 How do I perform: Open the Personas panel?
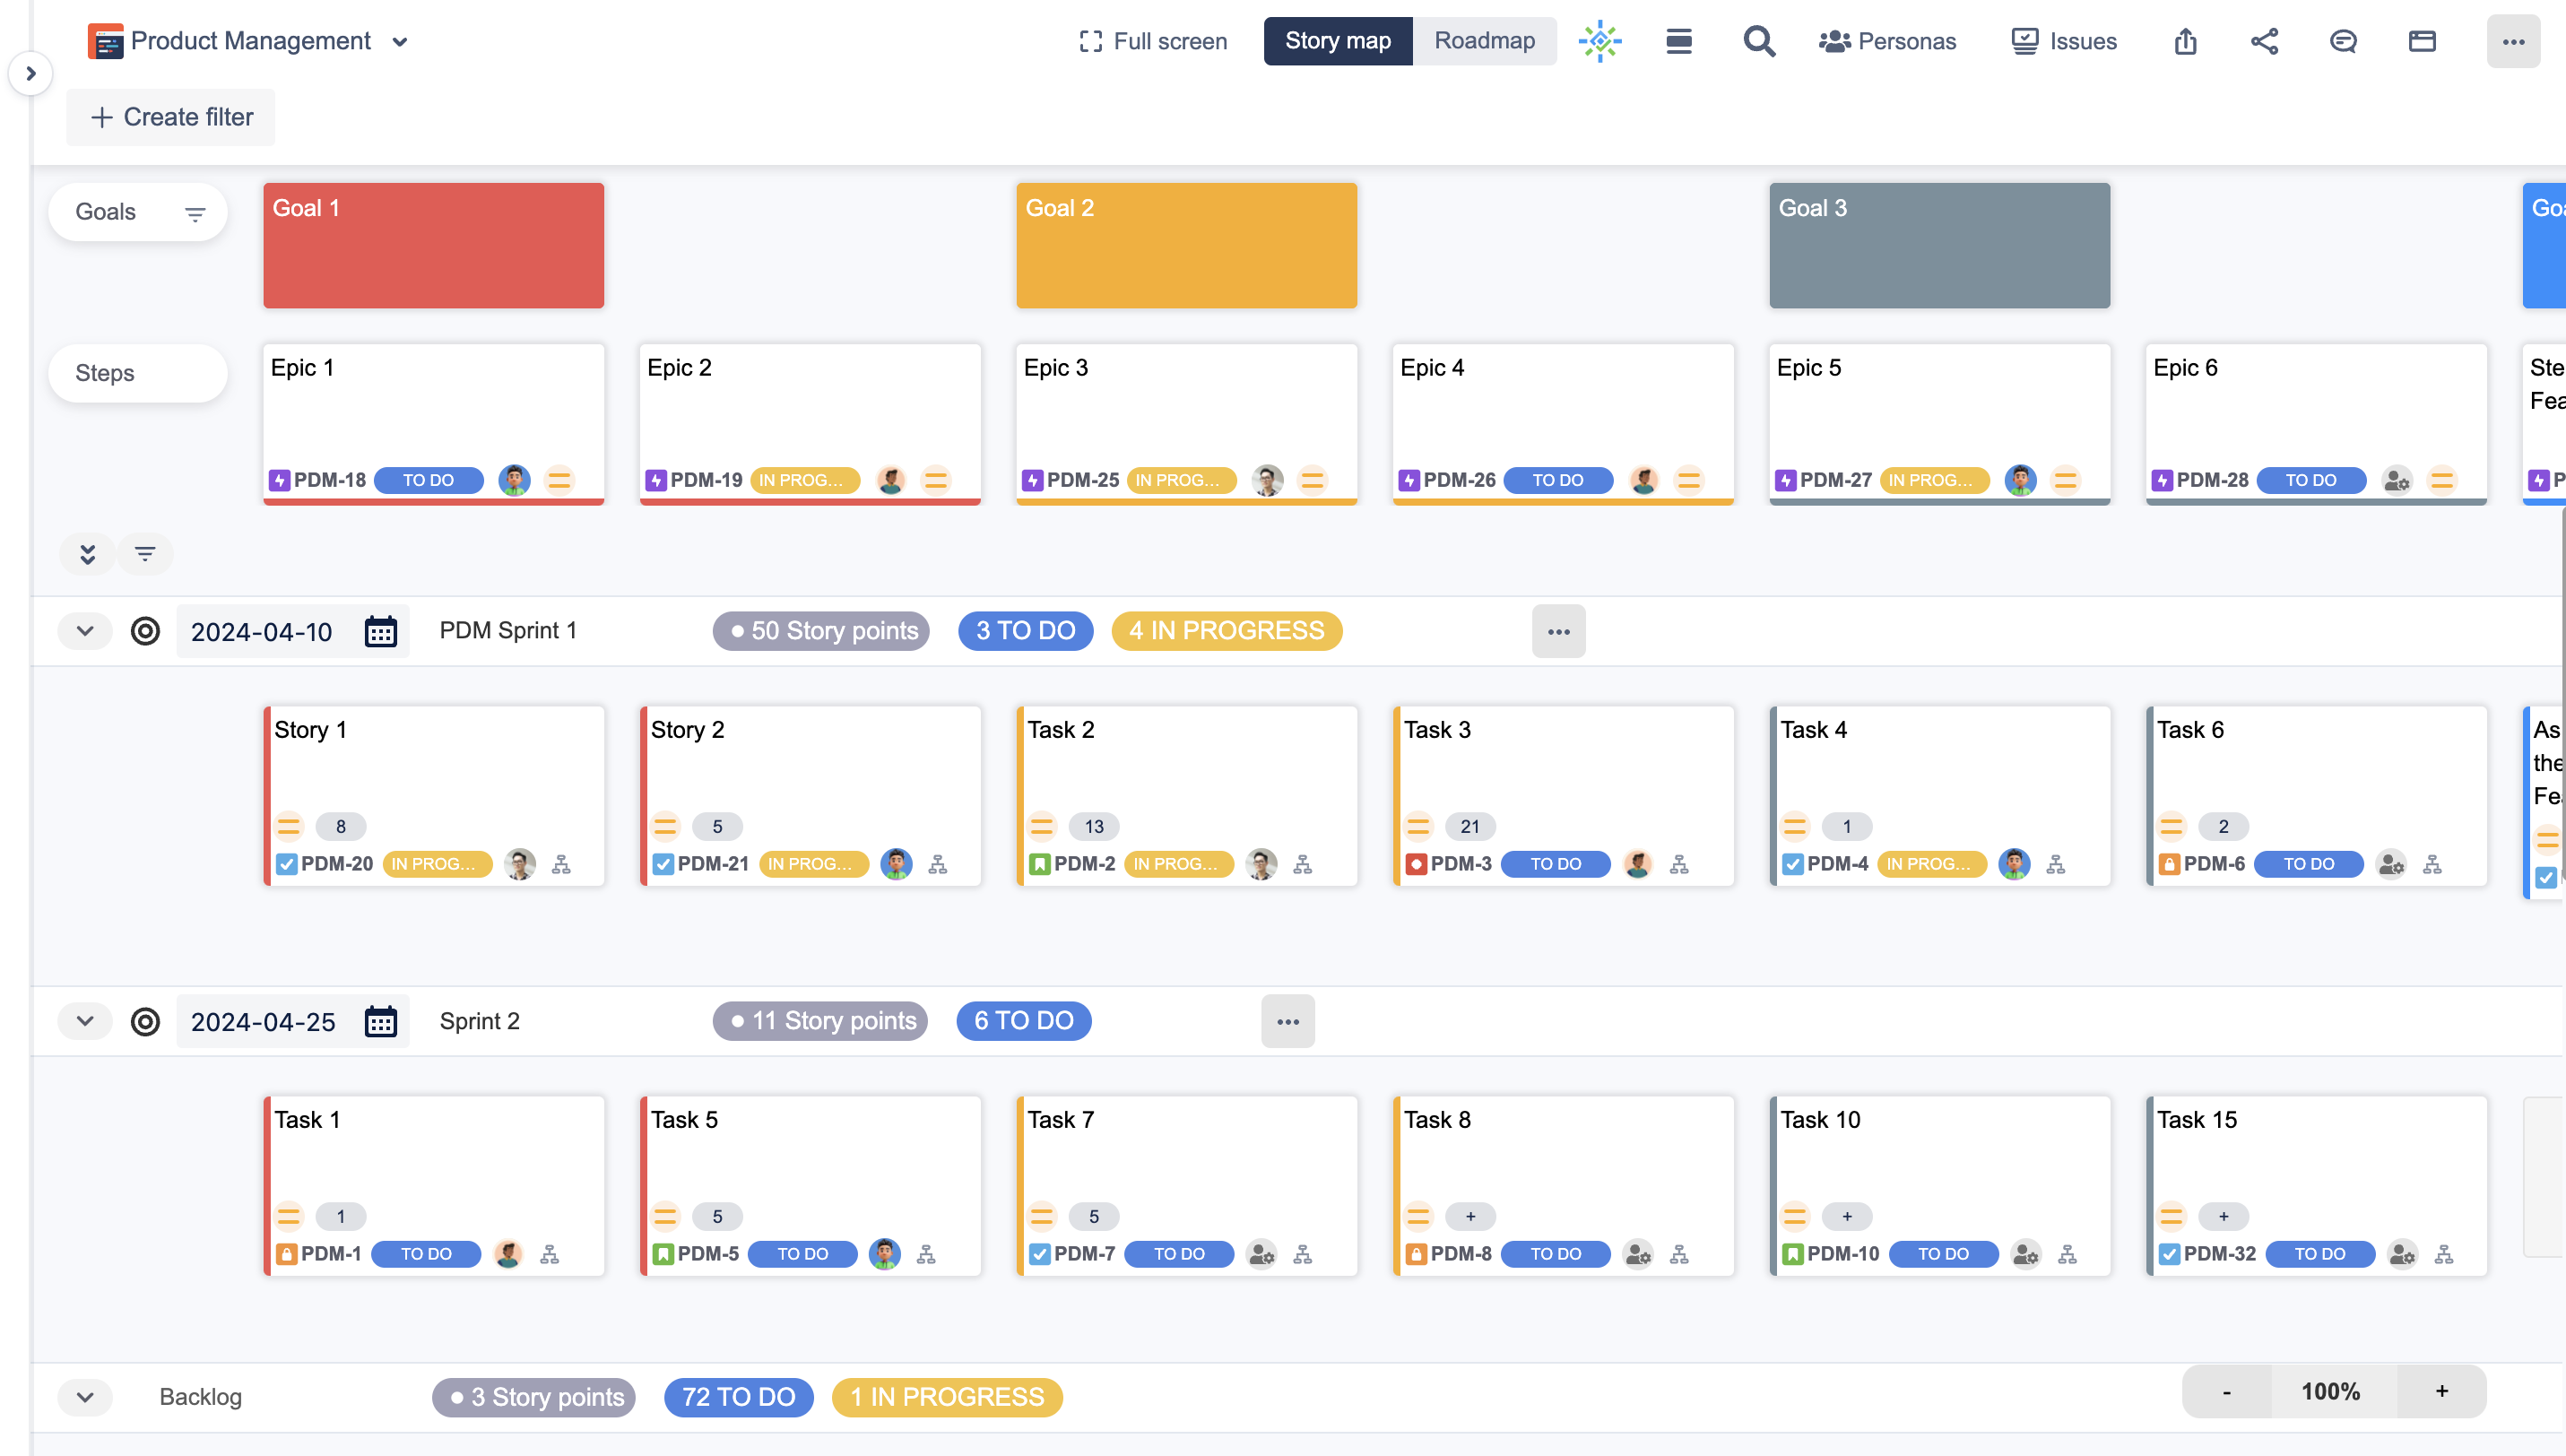(1887, 41)
